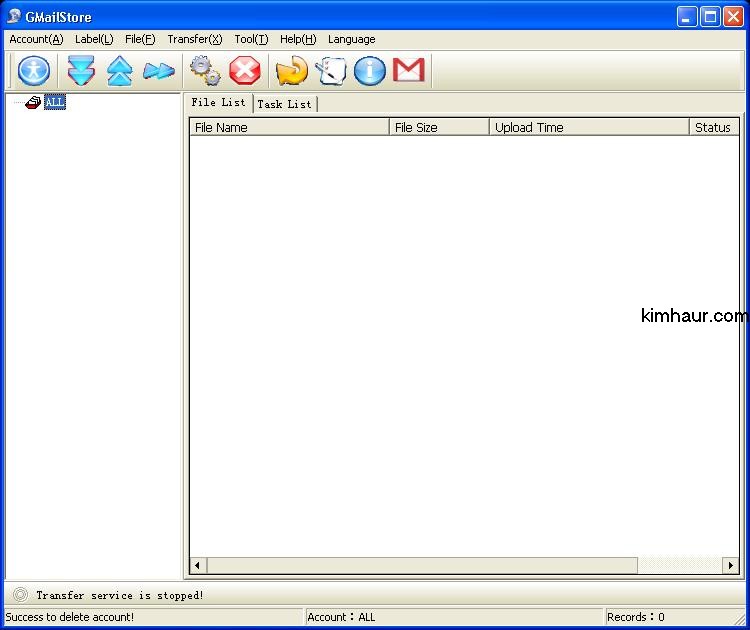This screenshot has height=630, width=750.
Task: Click the red X stop icon
Action: (245, 70)
